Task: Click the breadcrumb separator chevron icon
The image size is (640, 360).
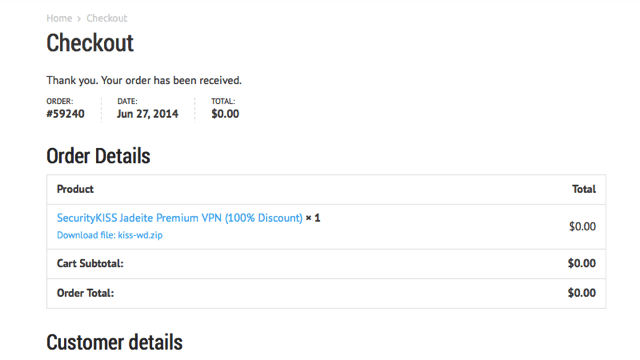Action: click(x=79, y=19)
